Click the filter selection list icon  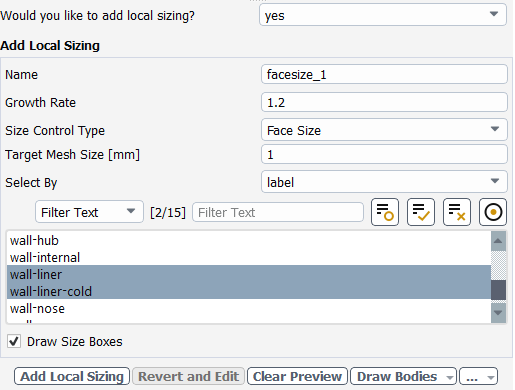(385, 212)
